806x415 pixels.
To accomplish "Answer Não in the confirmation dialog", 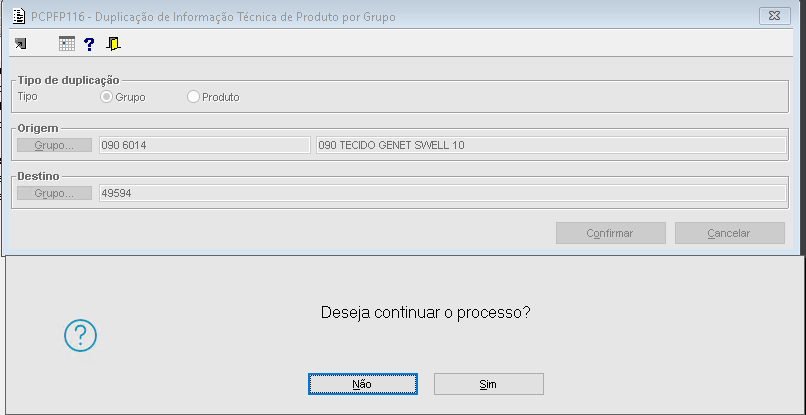I will pyautogui.click(x=362, y=384).
